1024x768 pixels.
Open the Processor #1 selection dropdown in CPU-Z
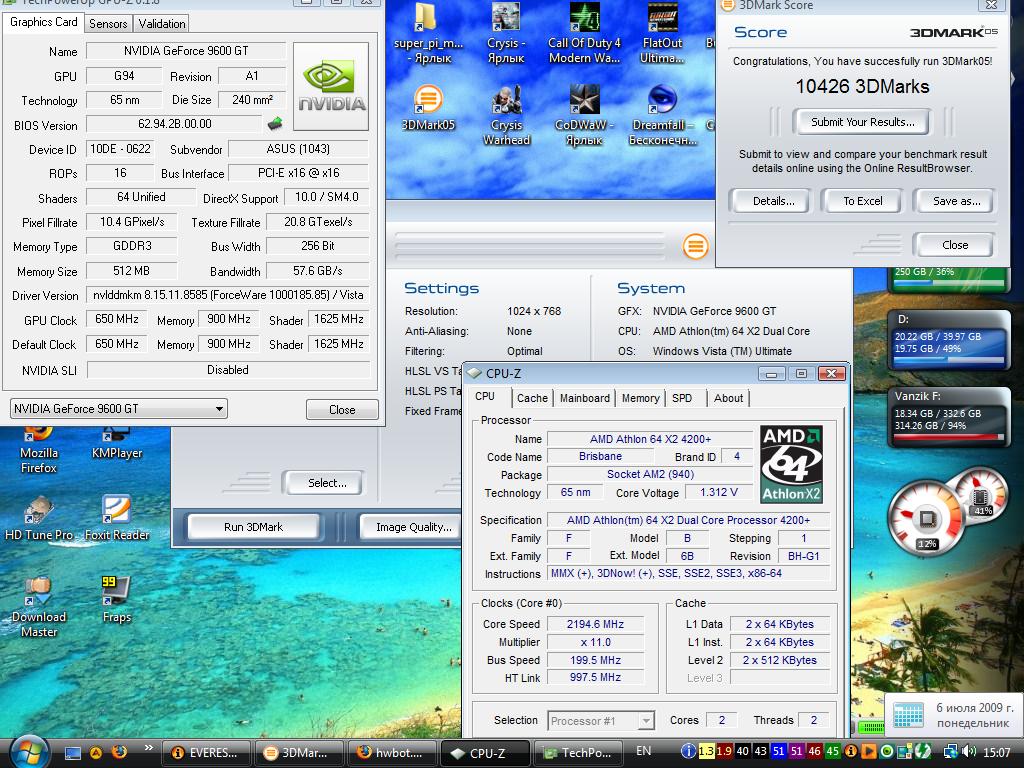click(601, 721)
